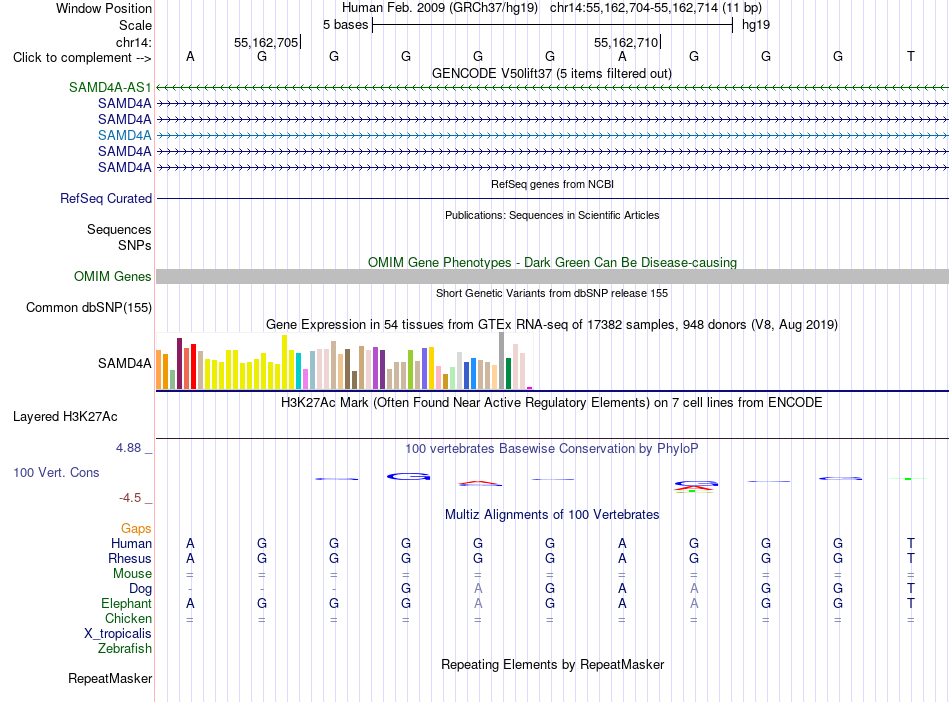Viewport: 950px width, 702px height.
Task: Click the 100 Vert. Cons track label
Action: coord(56,472)
